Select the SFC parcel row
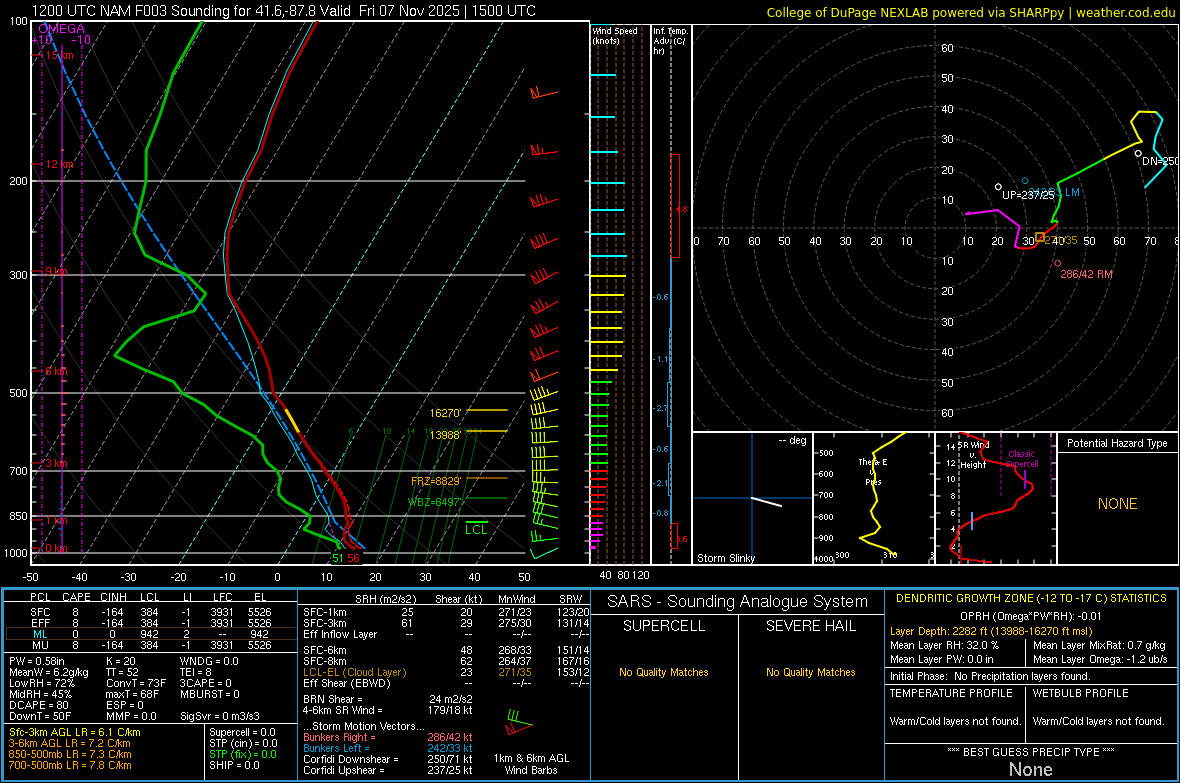1180x783 pixels. coord(151,612)
